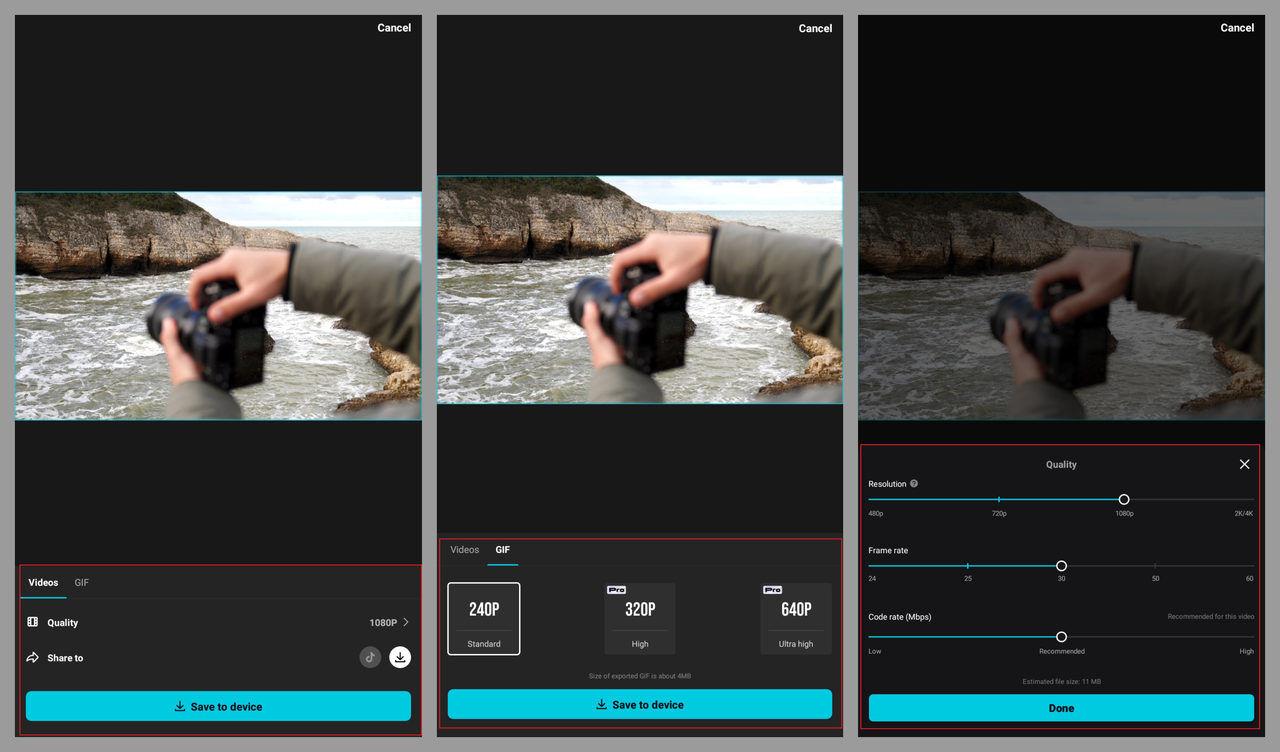This screenshot has width=1280, height=752.
Task: Click the Frame rate slider handle at 30
Action: coord(1061,565)
